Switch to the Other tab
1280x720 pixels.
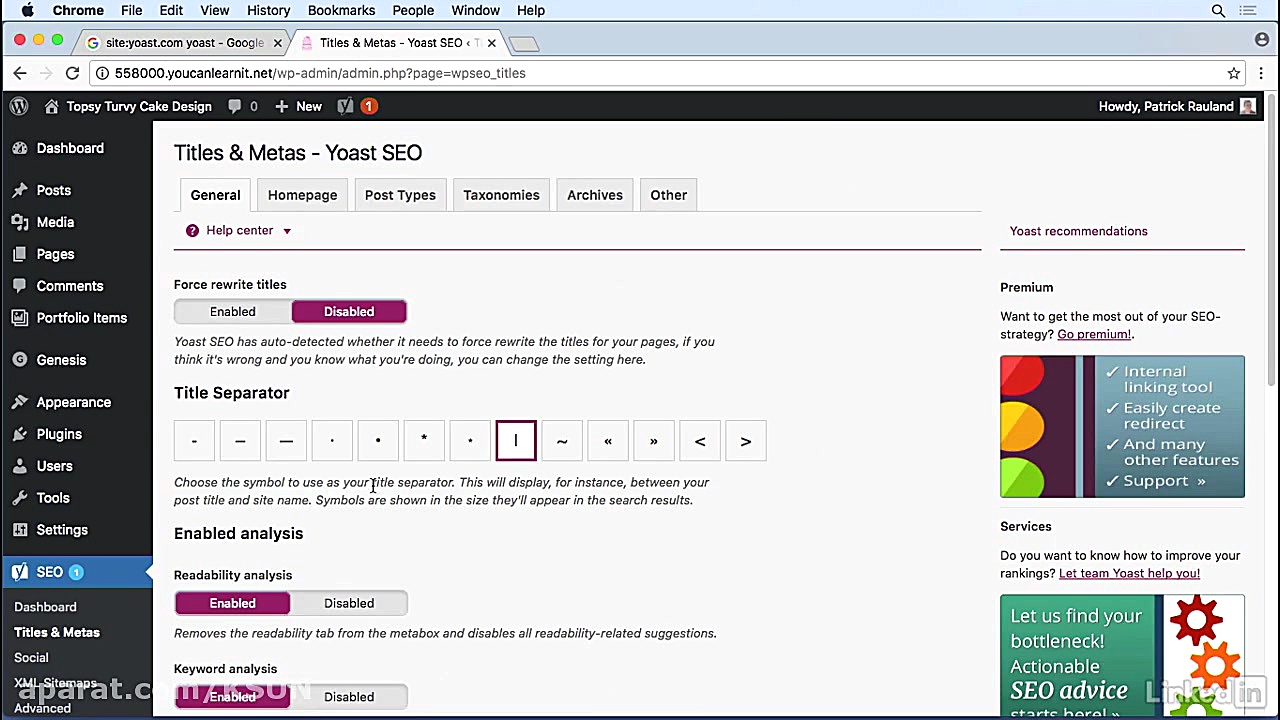point(668,195)
